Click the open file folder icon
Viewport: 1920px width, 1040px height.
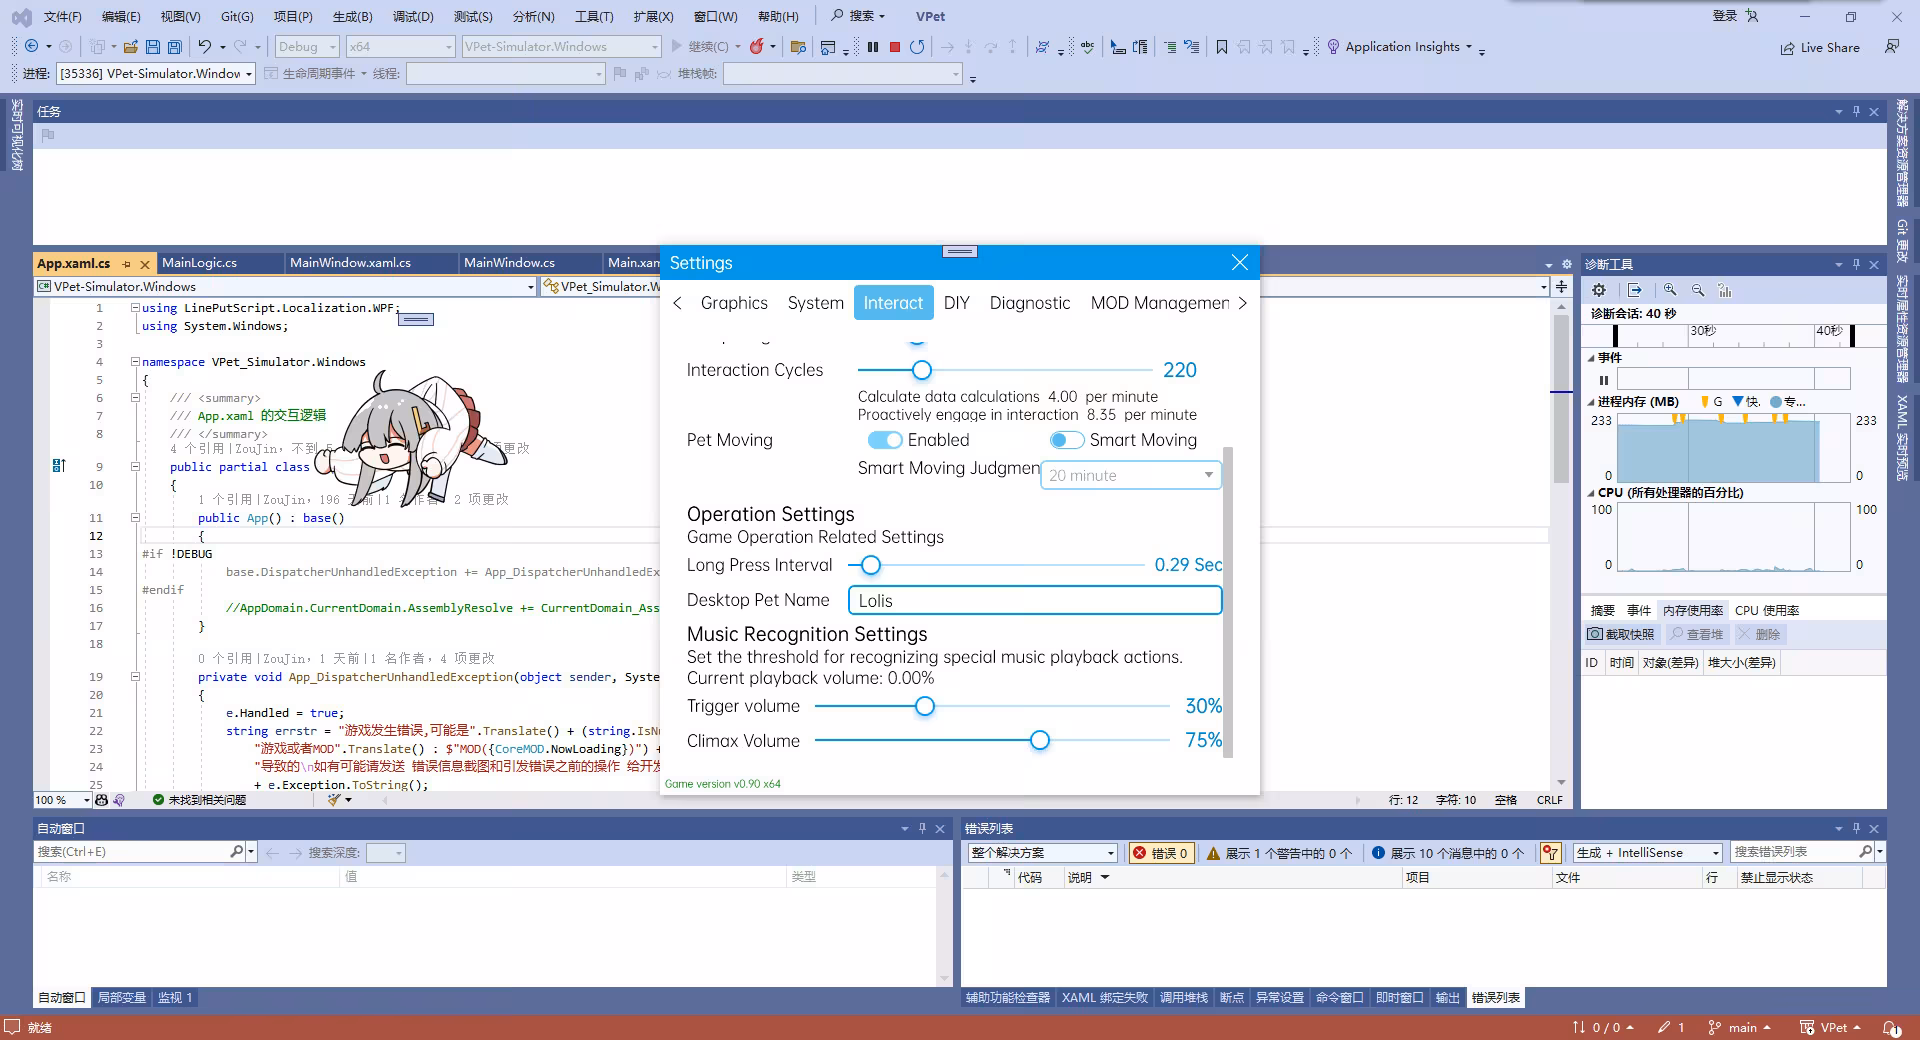(x=130, y=46)
